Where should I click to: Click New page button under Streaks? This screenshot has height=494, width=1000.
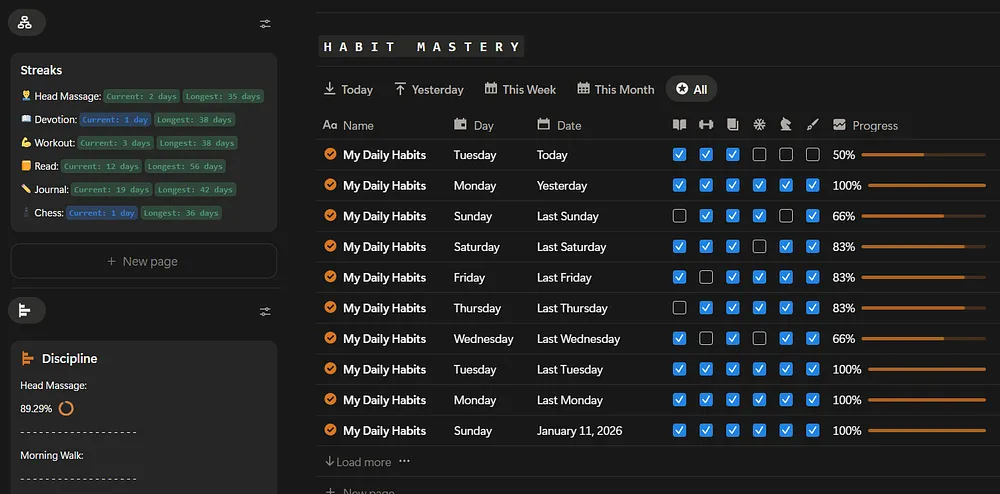coord(143,261)
